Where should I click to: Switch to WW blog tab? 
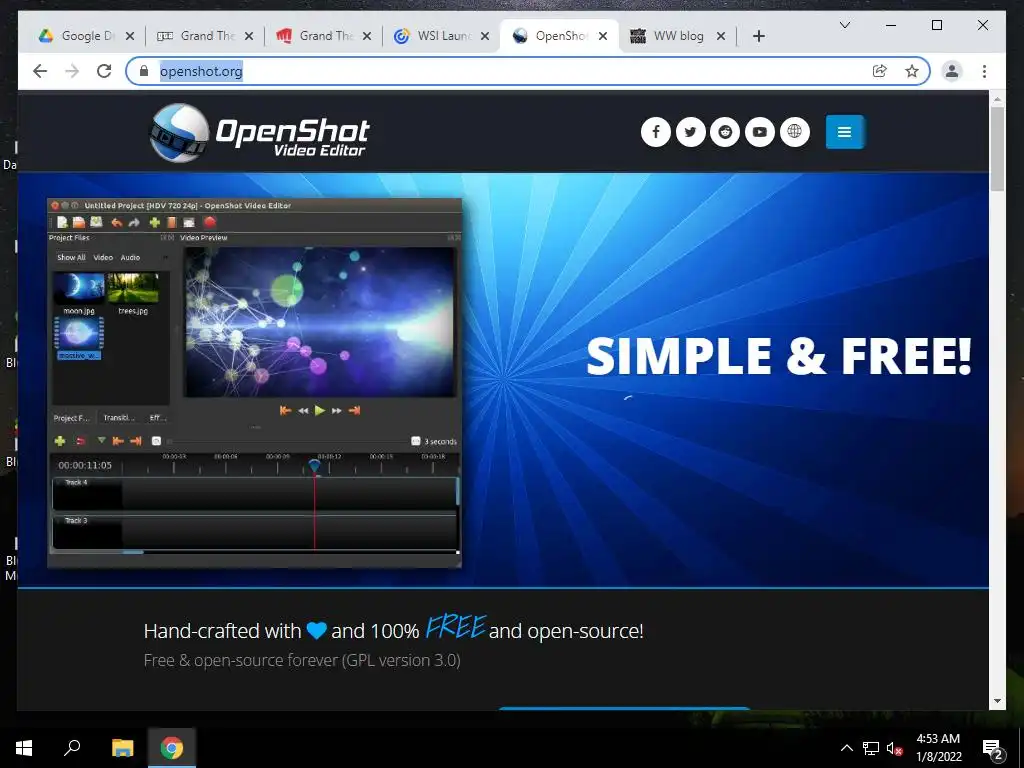[x=677, y=36]
